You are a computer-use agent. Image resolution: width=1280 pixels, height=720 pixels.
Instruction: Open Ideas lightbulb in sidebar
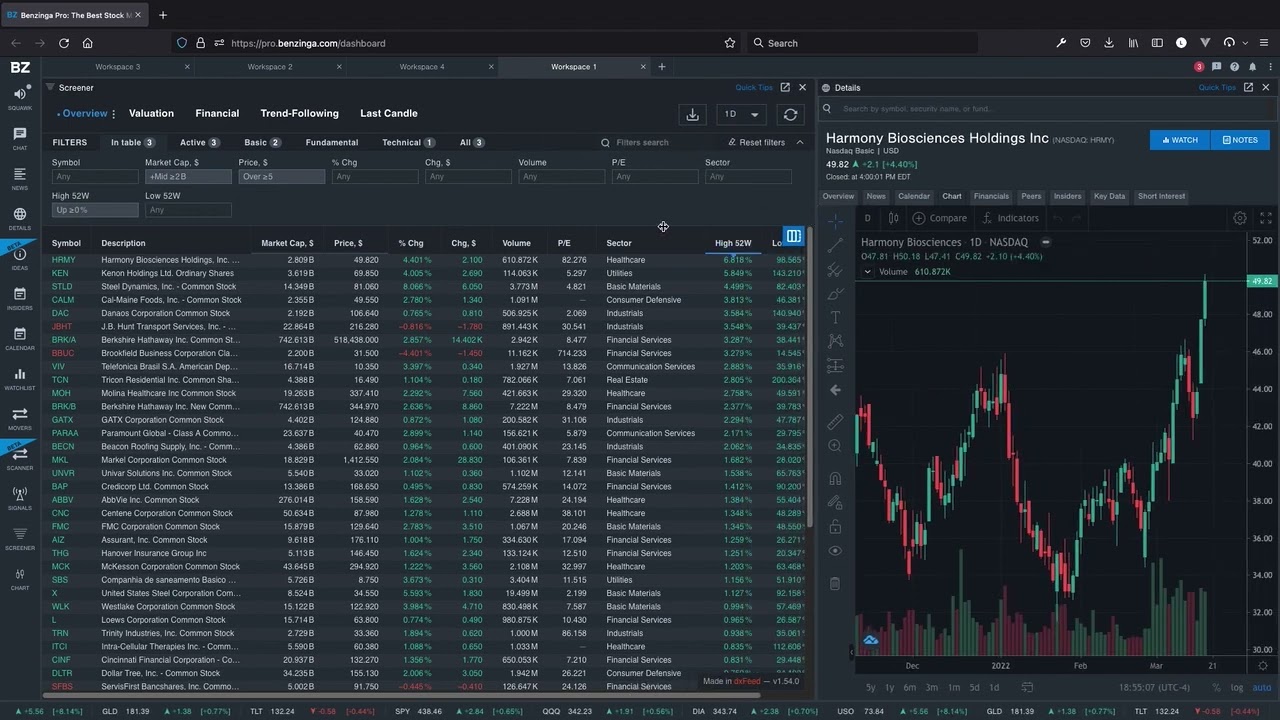[20, 258]
